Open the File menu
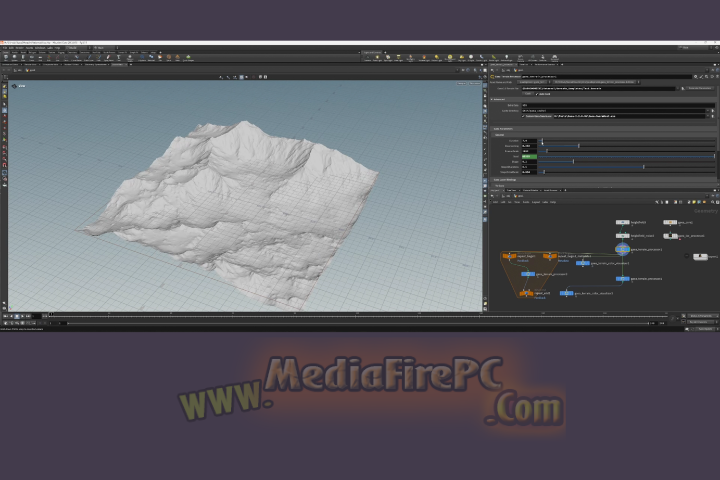 5,48
